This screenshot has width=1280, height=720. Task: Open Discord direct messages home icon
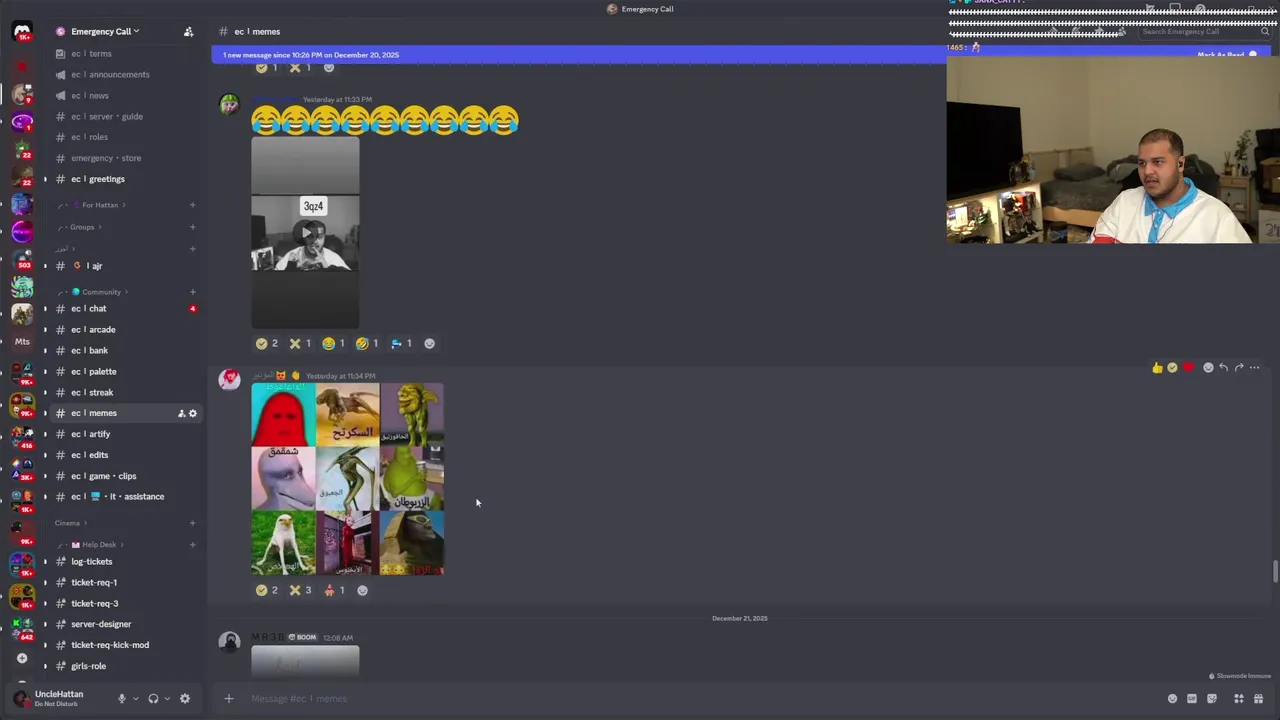coord(22,32)
